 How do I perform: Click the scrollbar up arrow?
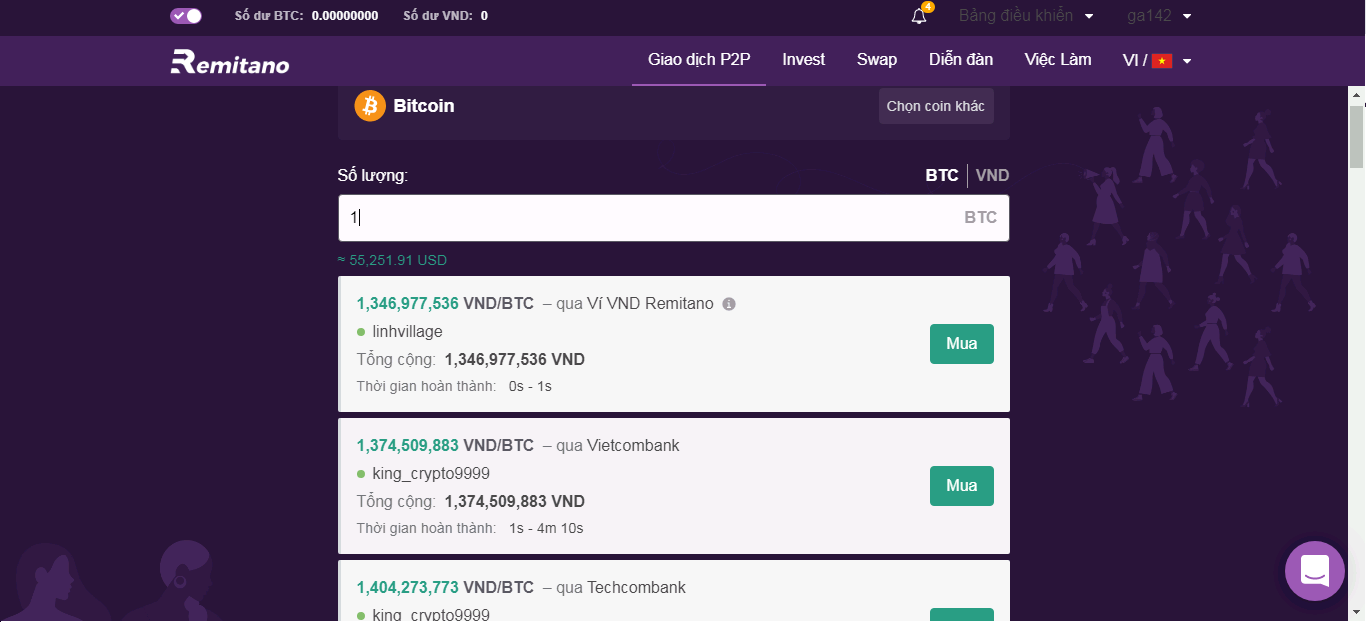point(1357,95)
